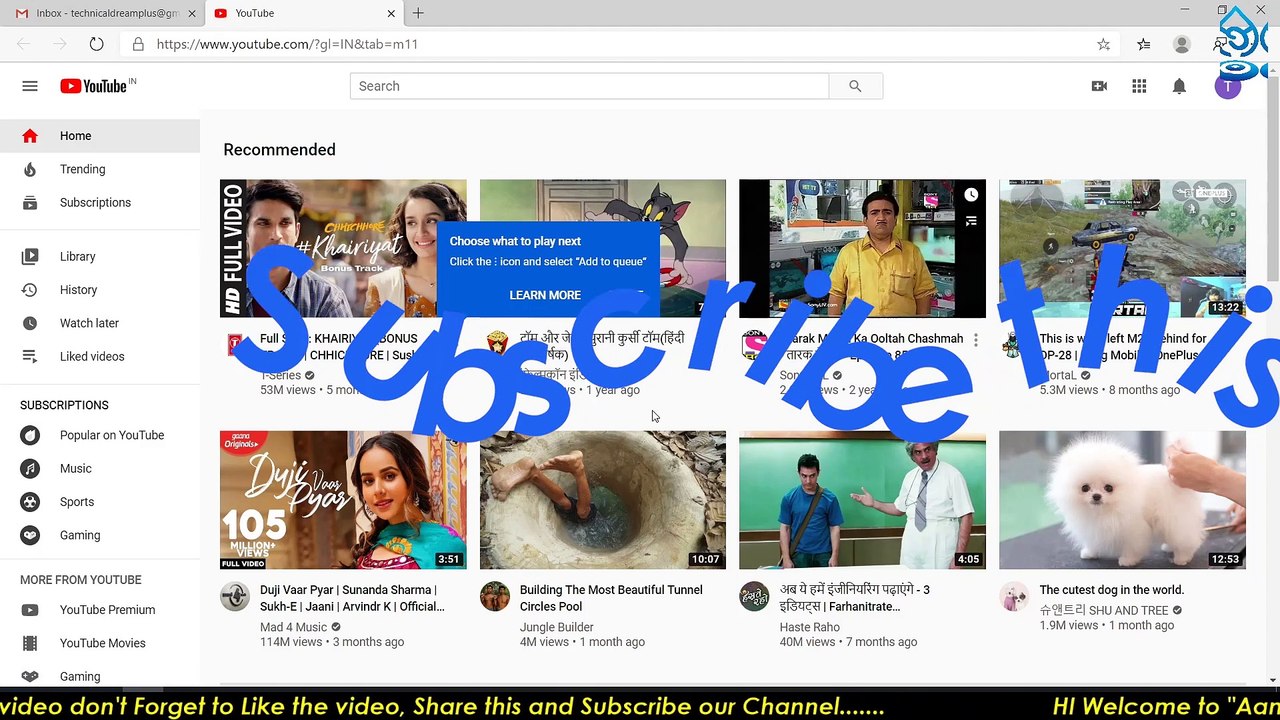Bookmark page with the star icon
Screen dimensions: 1280x720
1103,44
